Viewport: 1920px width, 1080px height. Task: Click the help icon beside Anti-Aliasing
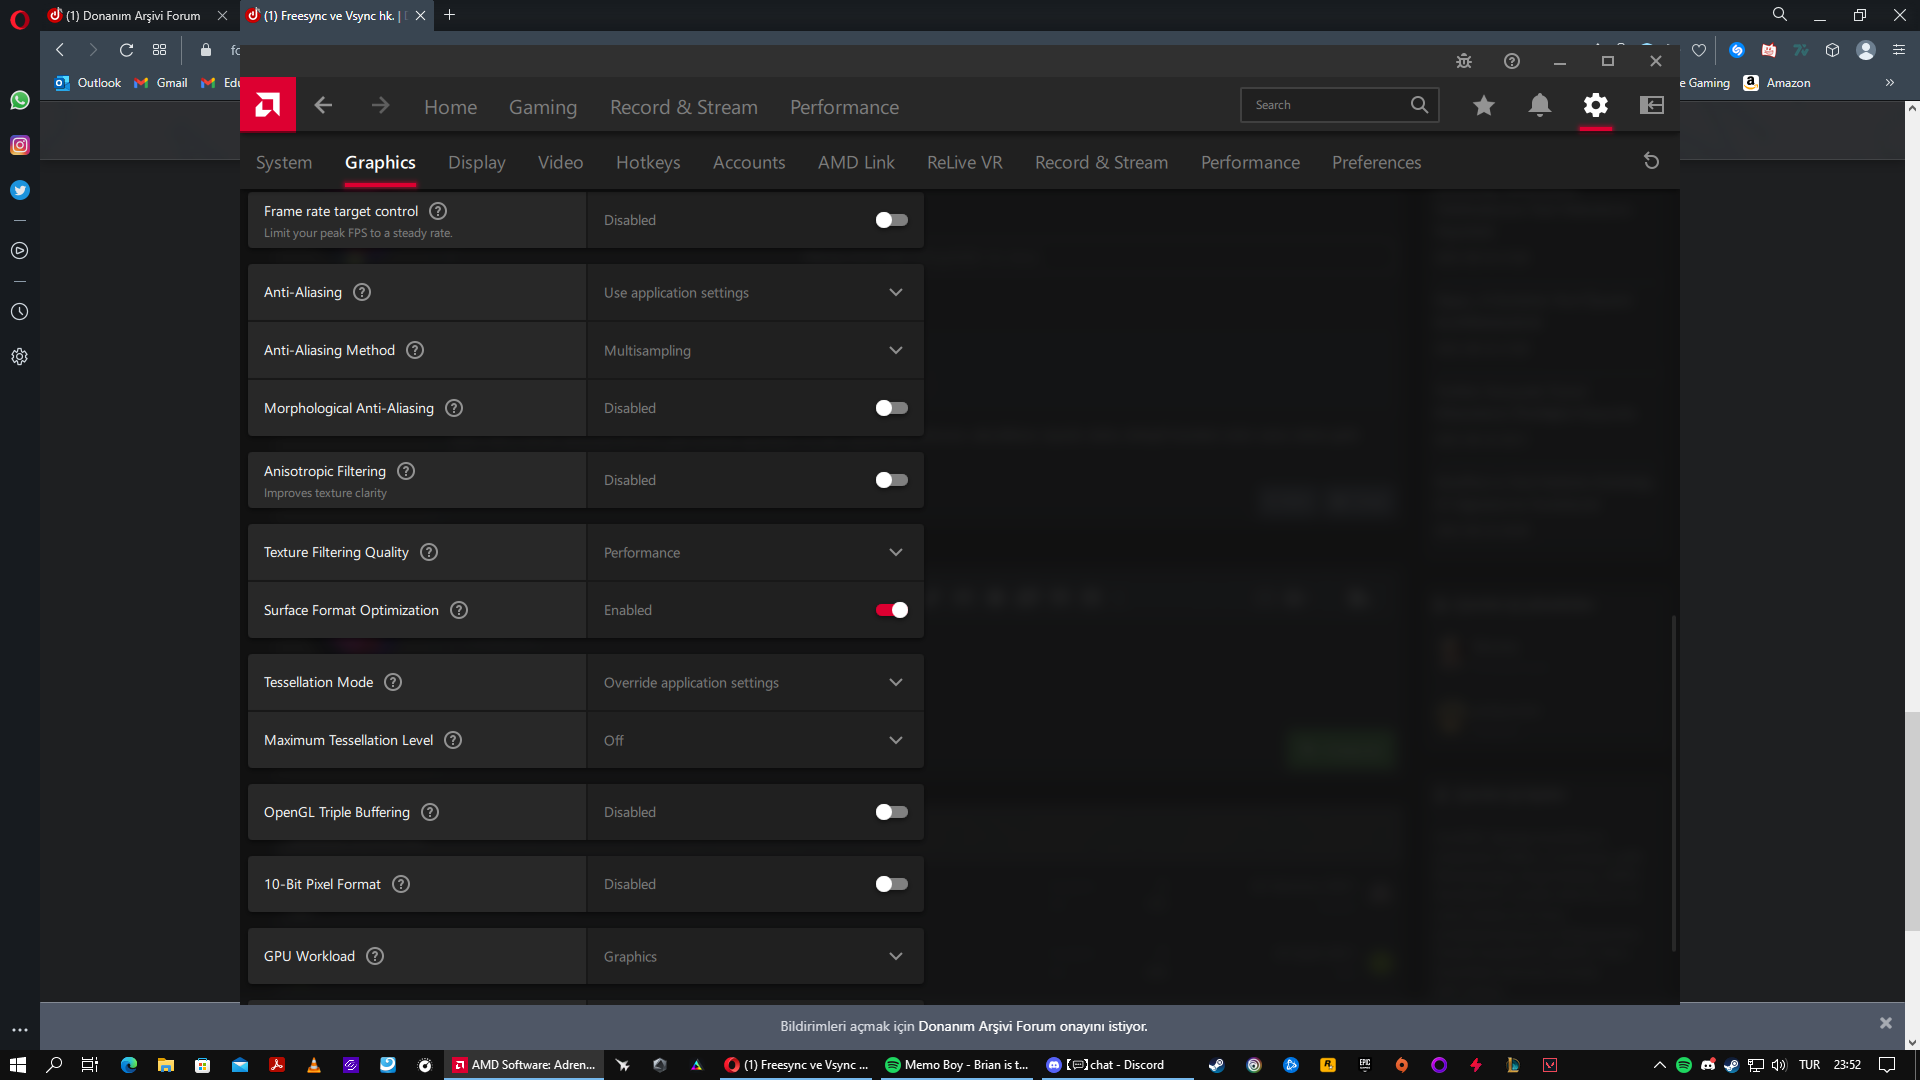(x=362, y=292)
